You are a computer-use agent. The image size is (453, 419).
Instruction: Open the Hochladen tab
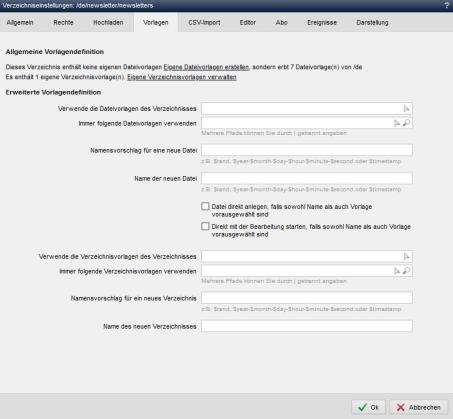click(108, 22)
